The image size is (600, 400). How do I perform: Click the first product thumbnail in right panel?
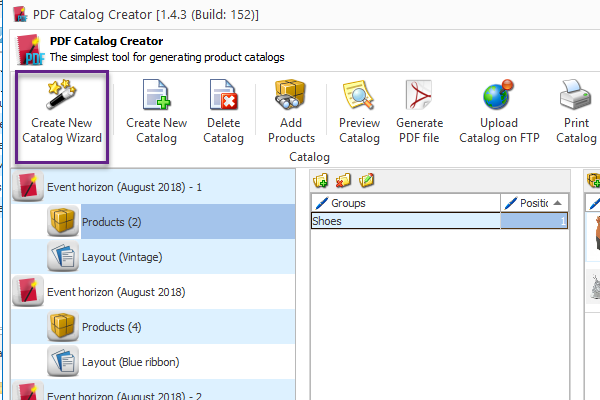coord(594,237)
